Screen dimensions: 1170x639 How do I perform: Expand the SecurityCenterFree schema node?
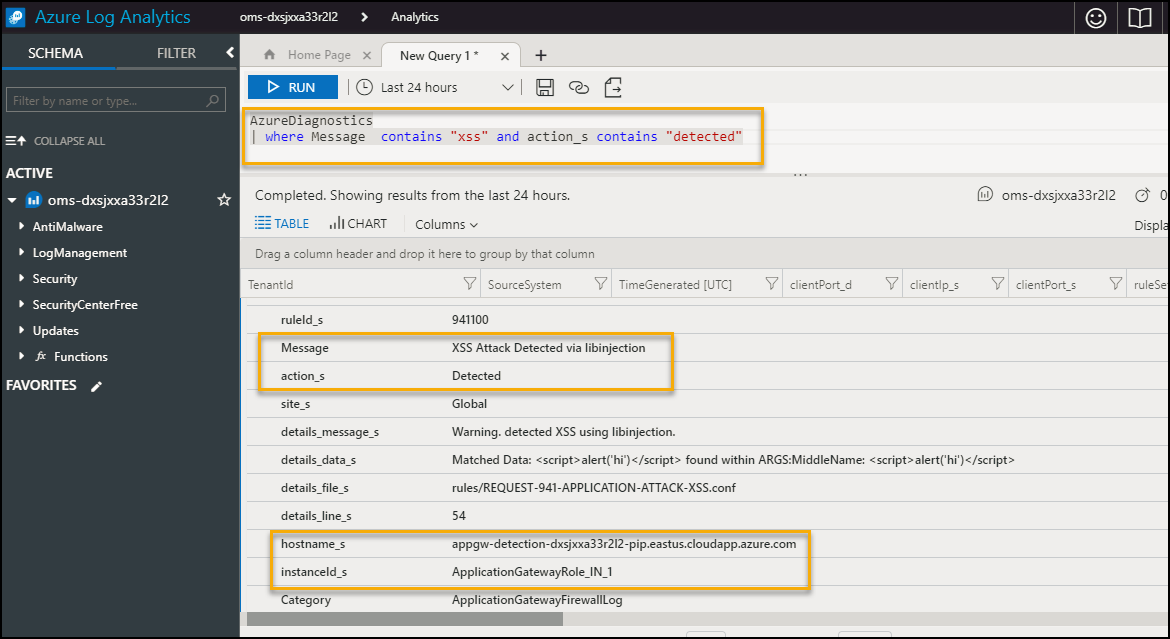click(22, 305)
